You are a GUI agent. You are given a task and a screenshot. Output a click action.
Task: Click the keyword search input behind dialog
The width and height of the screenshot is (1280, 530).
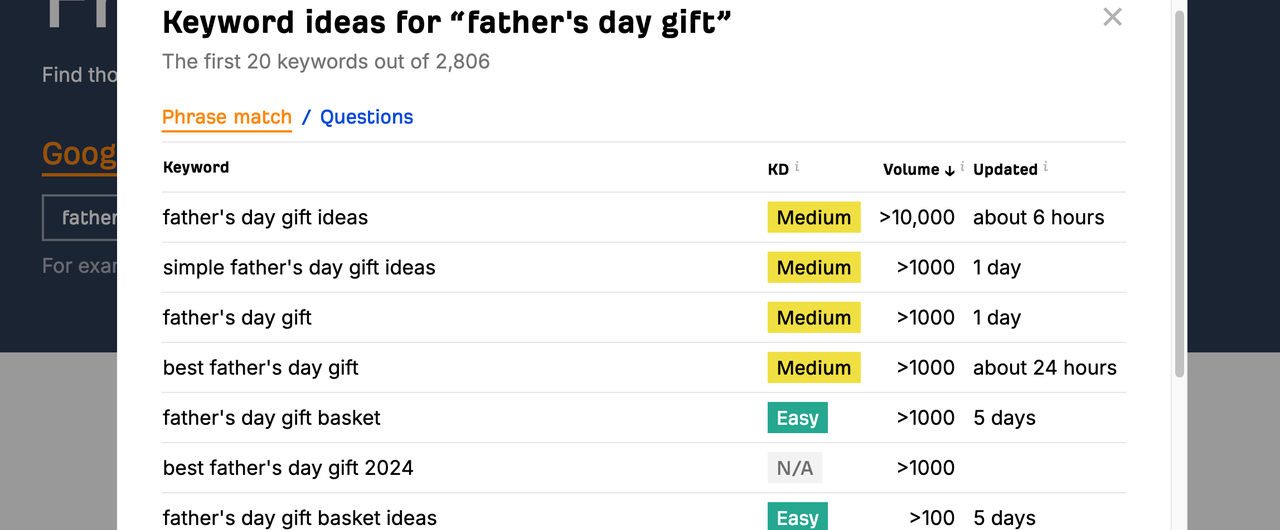coord(80,218)
